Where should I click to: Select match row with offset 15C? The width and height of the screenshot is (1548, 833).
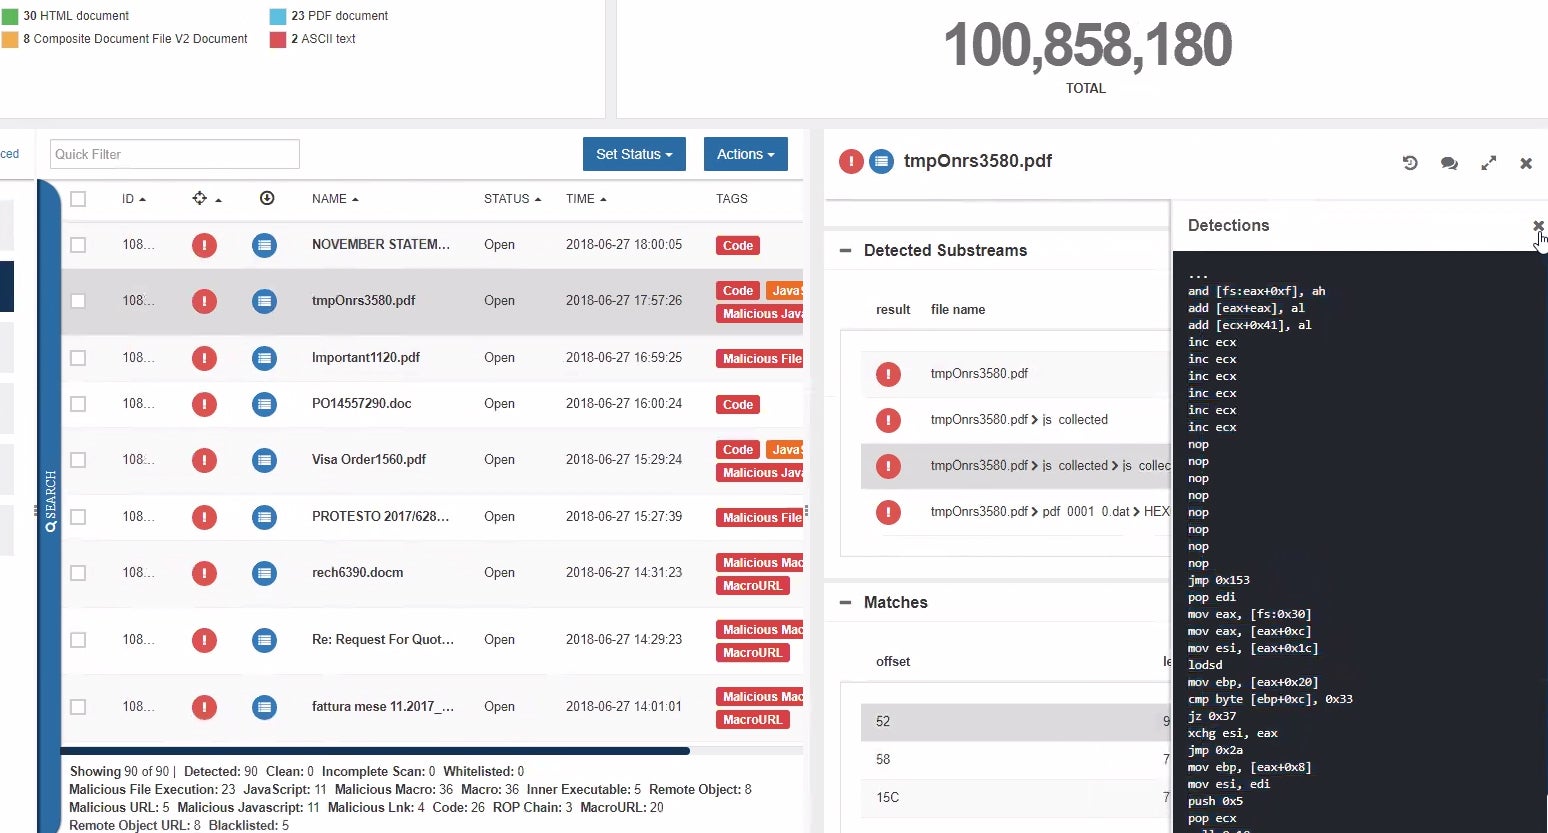1015,798
